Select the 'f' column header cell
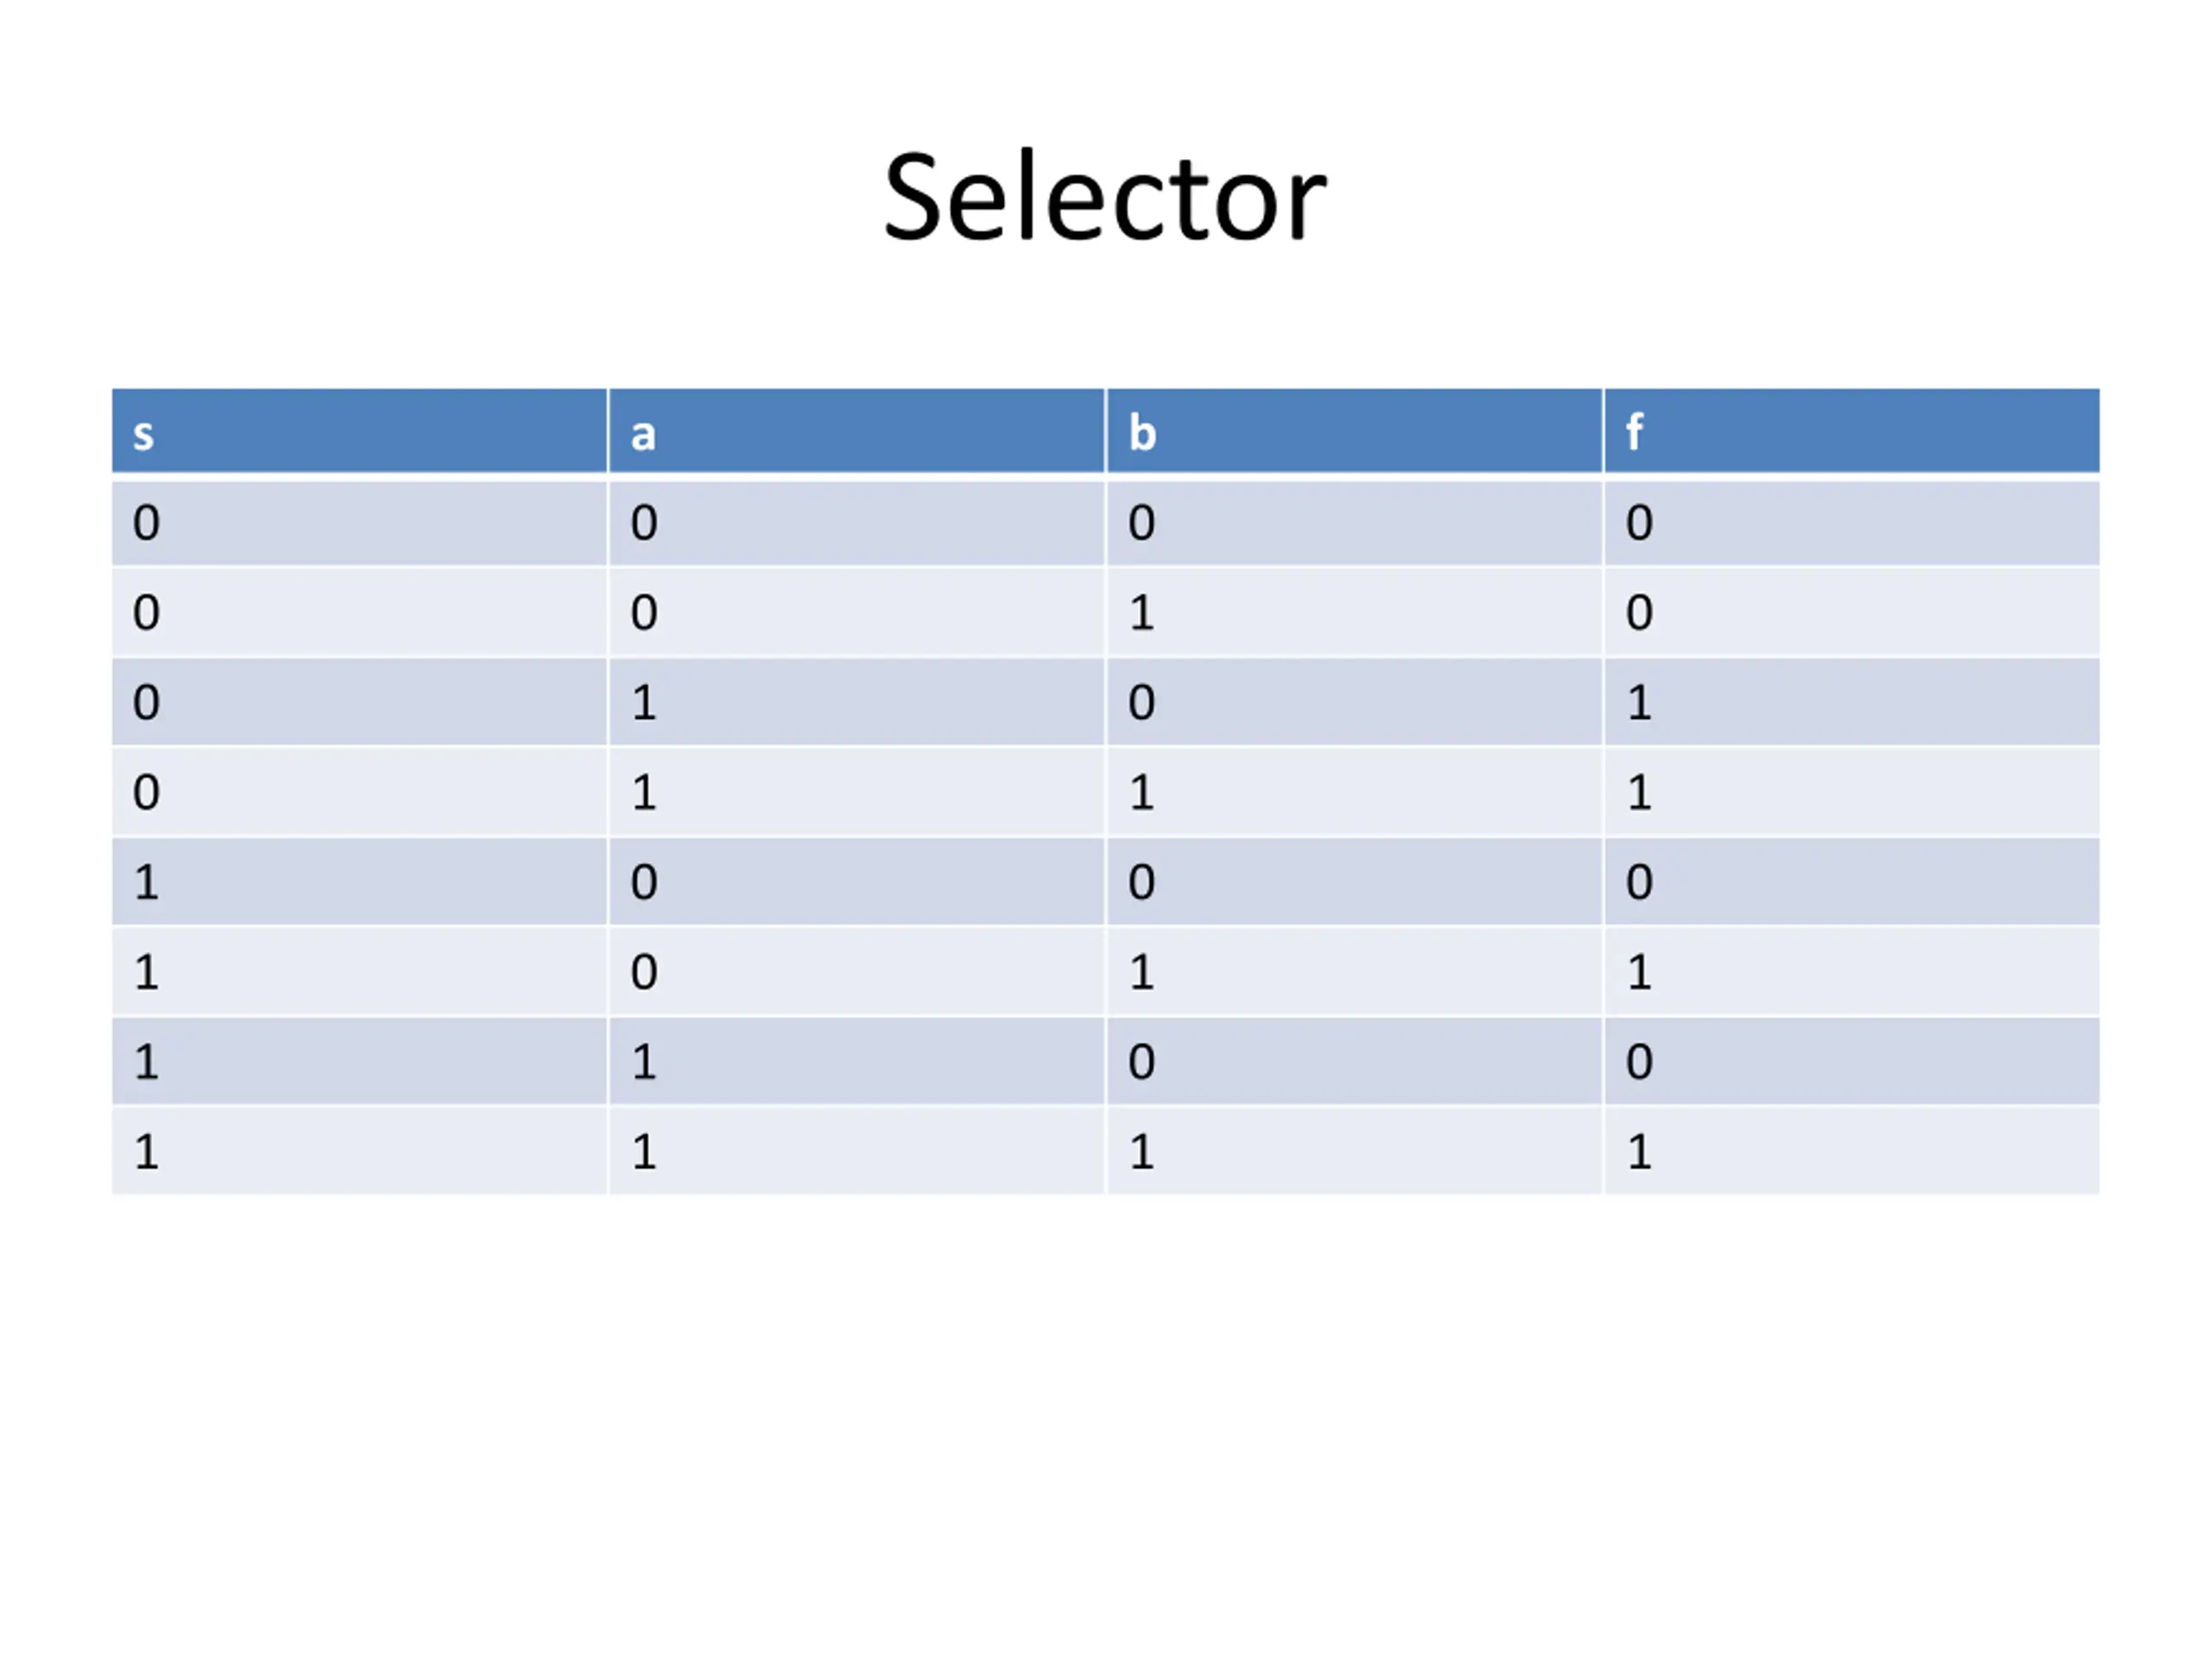Viewport: 2212px width, 1659px height. (x=1852, y=431)
